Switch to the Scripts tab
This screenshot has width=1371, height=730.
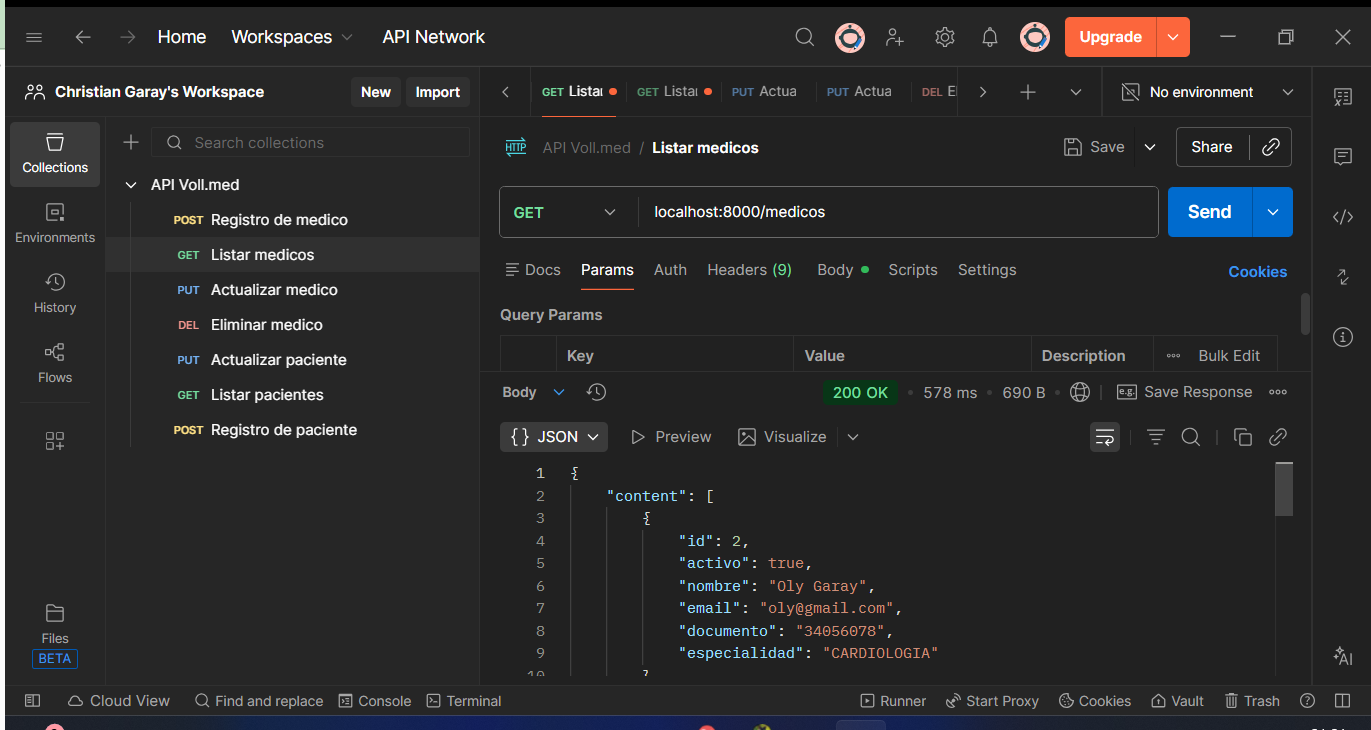[912, 270]
